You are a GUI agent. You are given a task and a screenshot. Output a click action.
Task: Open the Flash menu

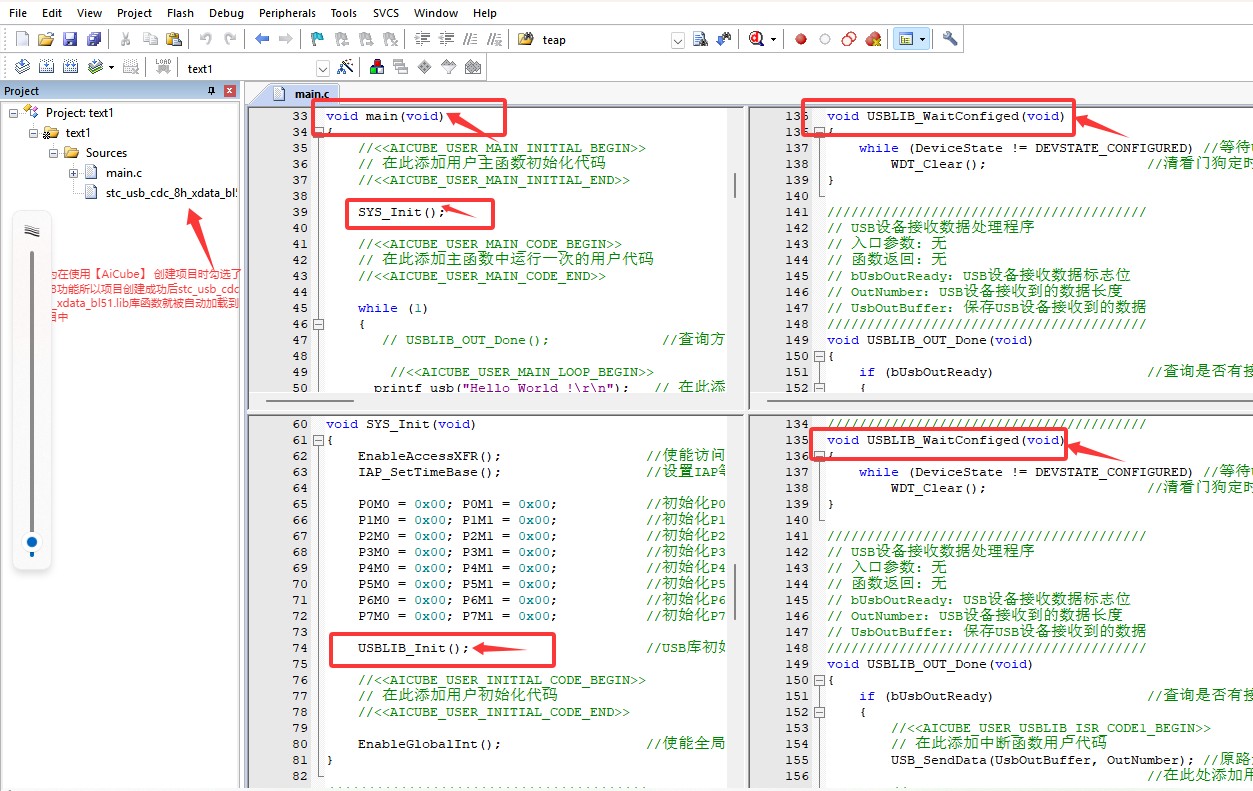click(181, 13)
